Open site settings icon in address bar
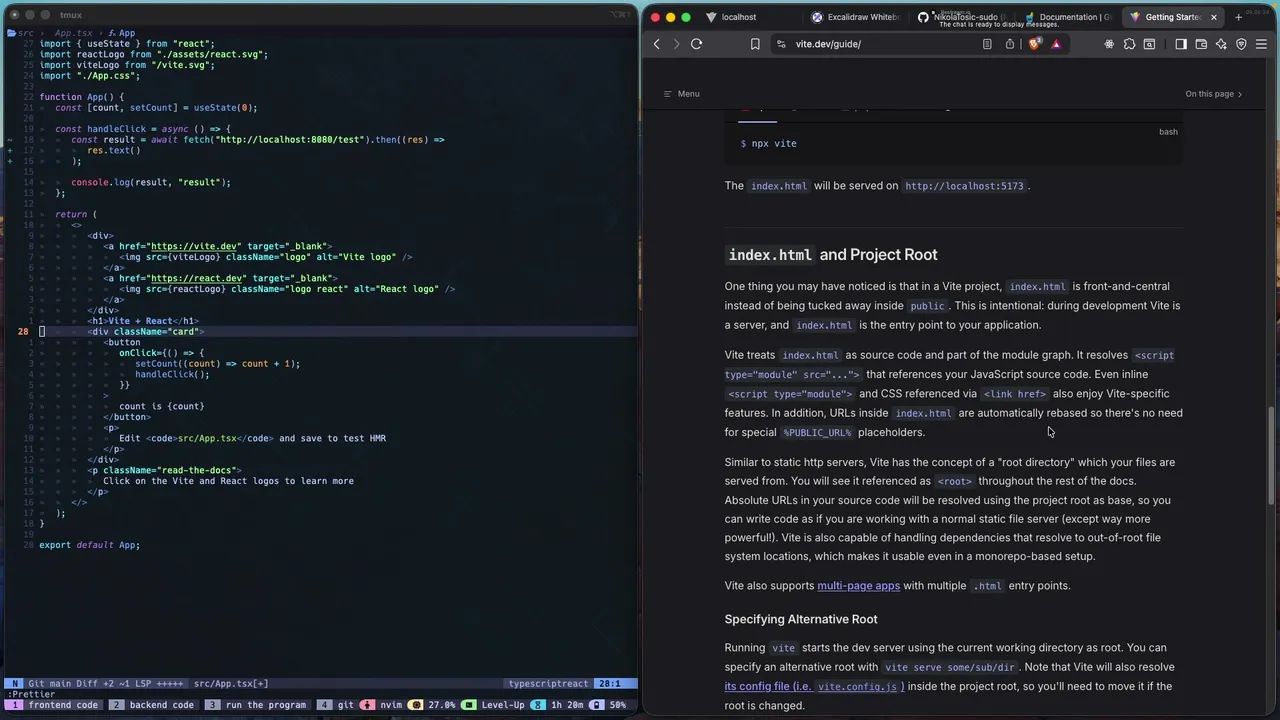The height and width of the screenshot is (720, 1280). tap(781, 44)
